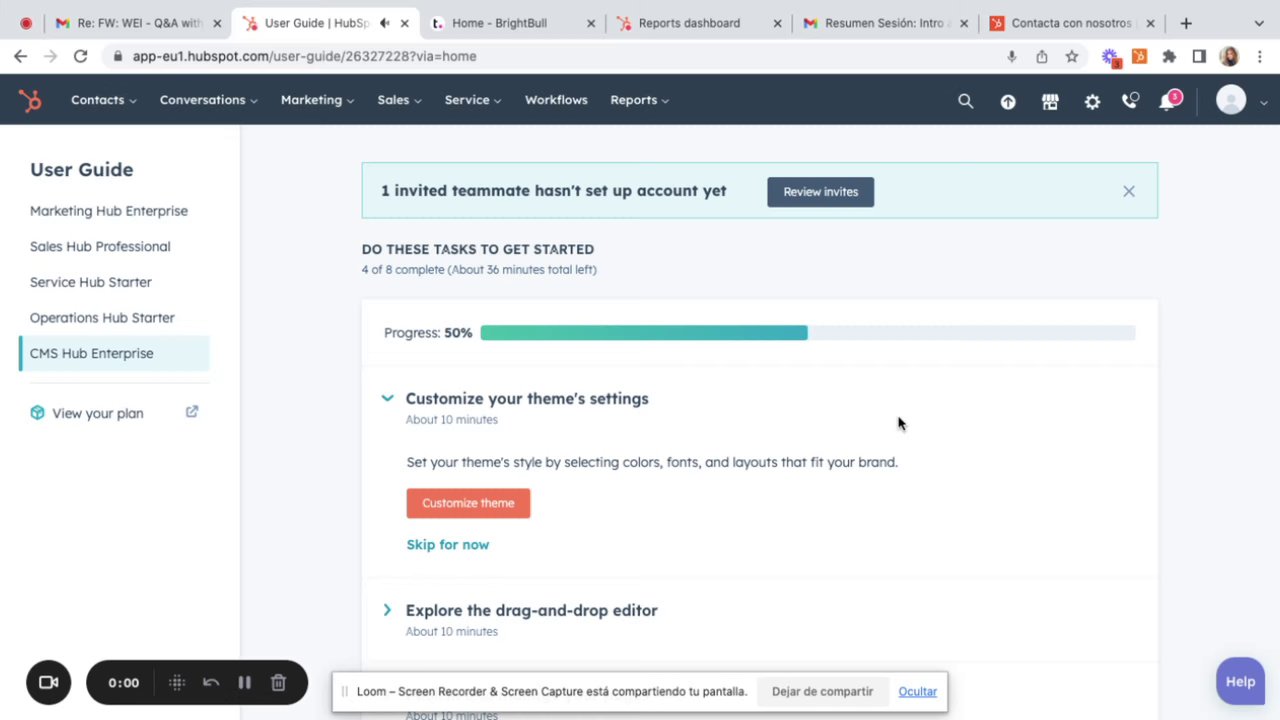Image resolution: width=1280 pixels, height=720 pixels.
Task: Open the calling phone icon
Action: tap(1130, 101)
